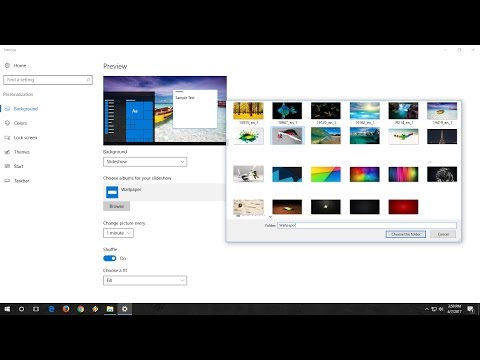Open File Explorer from the taskbar
480x360 pixels.
(110, 309)
